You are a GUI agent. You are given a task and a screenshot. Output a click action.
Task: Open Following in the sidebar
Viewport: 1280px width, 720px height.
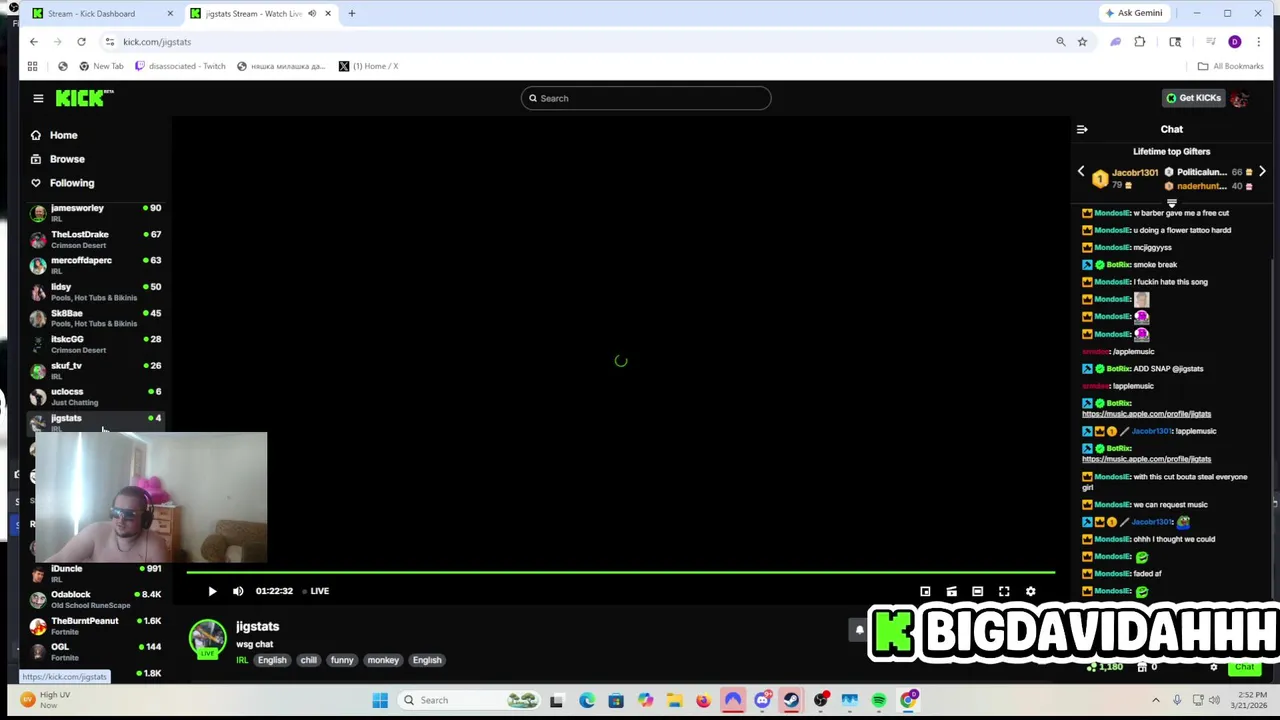72,183
